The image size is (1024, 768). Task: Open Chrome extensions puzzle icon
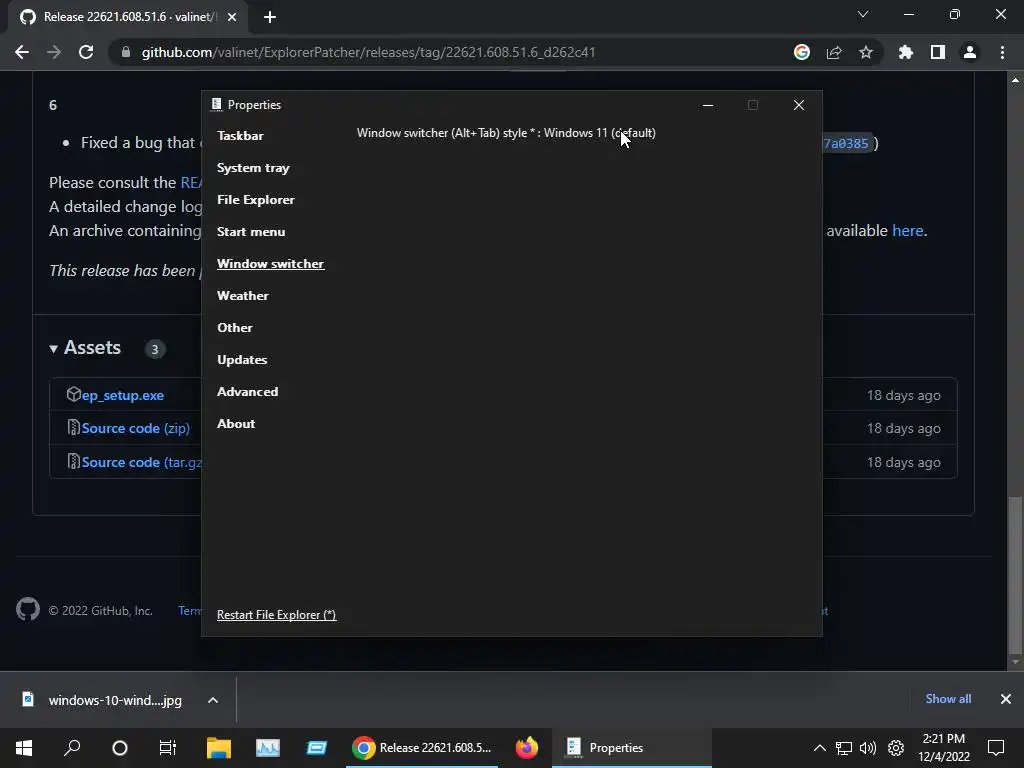click(906, 52)
